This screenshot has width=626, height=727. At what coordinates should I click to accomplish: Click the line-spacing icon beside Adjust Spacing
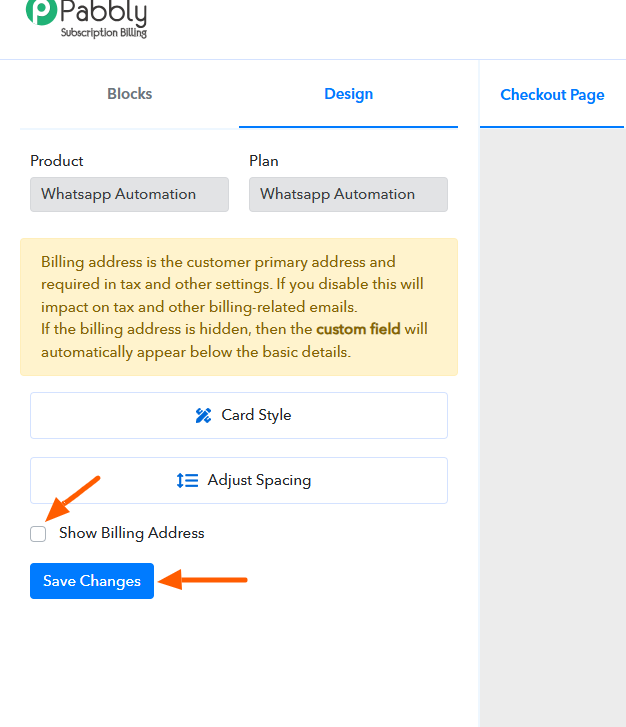point(187,480)
